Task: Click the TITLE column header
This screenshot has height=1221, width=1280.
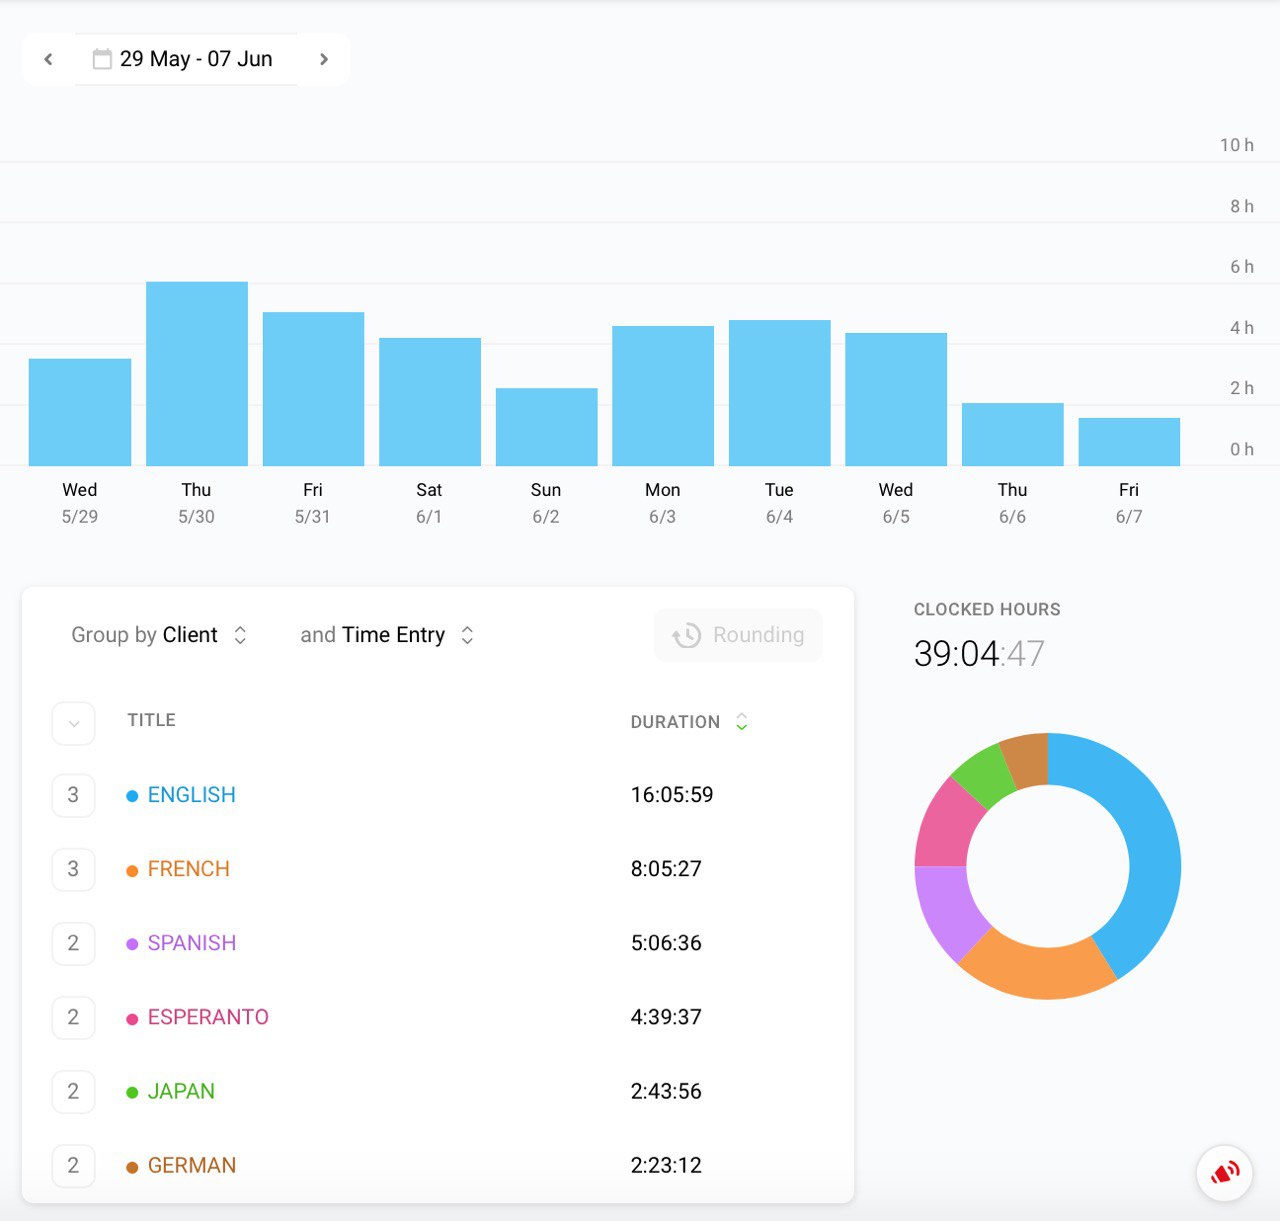Action: (x=152, y=720)
